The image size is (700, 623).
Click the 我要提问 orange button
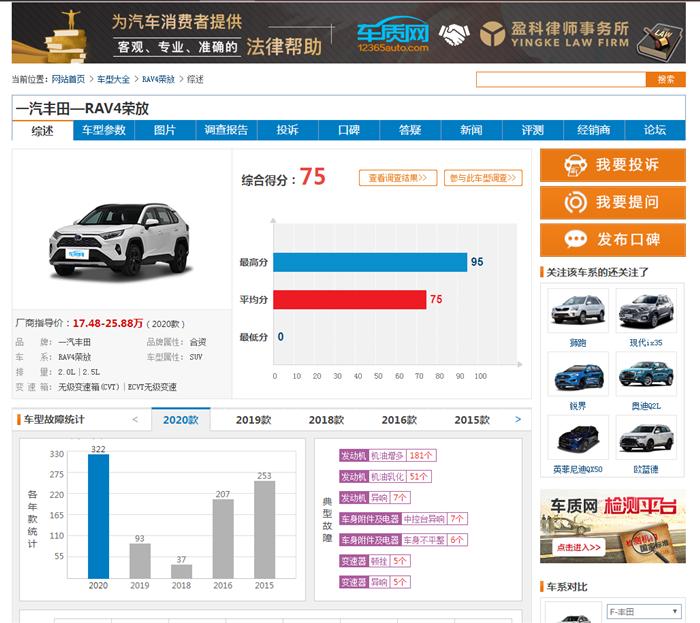pyautogui.click(x=612, y=202)
